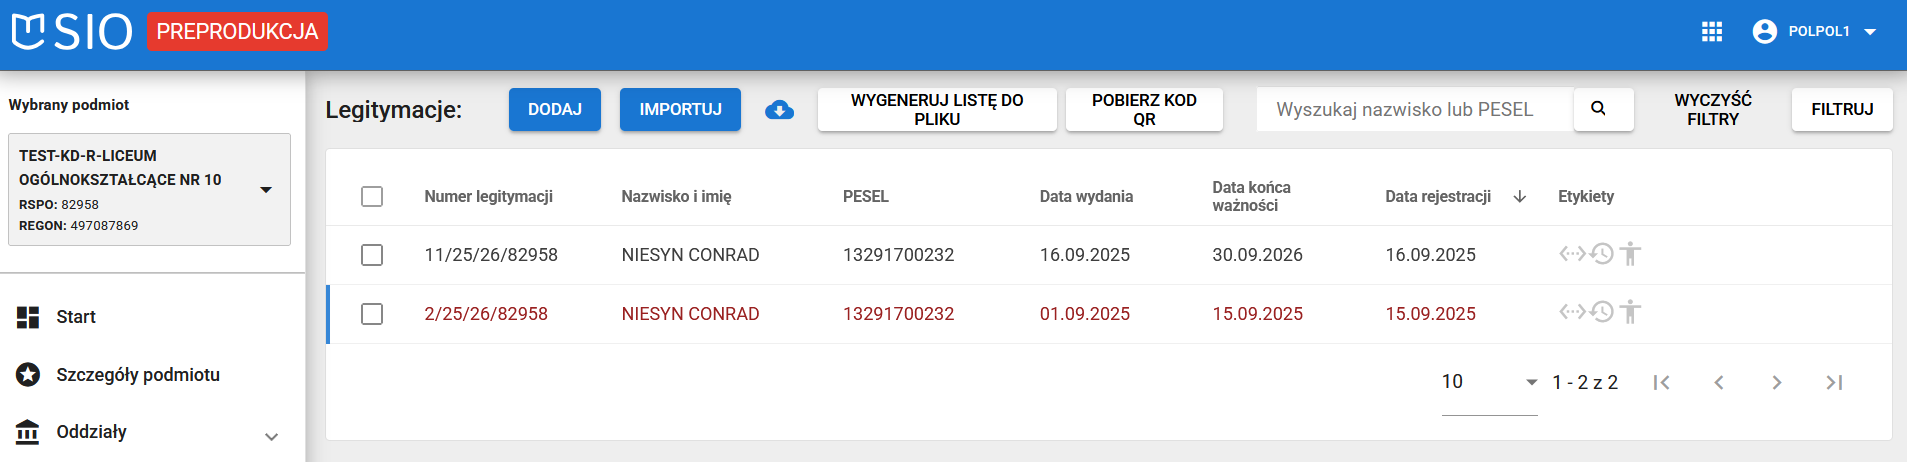The height and width of the screenshot is (462, 1907).
Task: Focus the nazwisko or PESEL search field
Action: [x=1412, y=110]
